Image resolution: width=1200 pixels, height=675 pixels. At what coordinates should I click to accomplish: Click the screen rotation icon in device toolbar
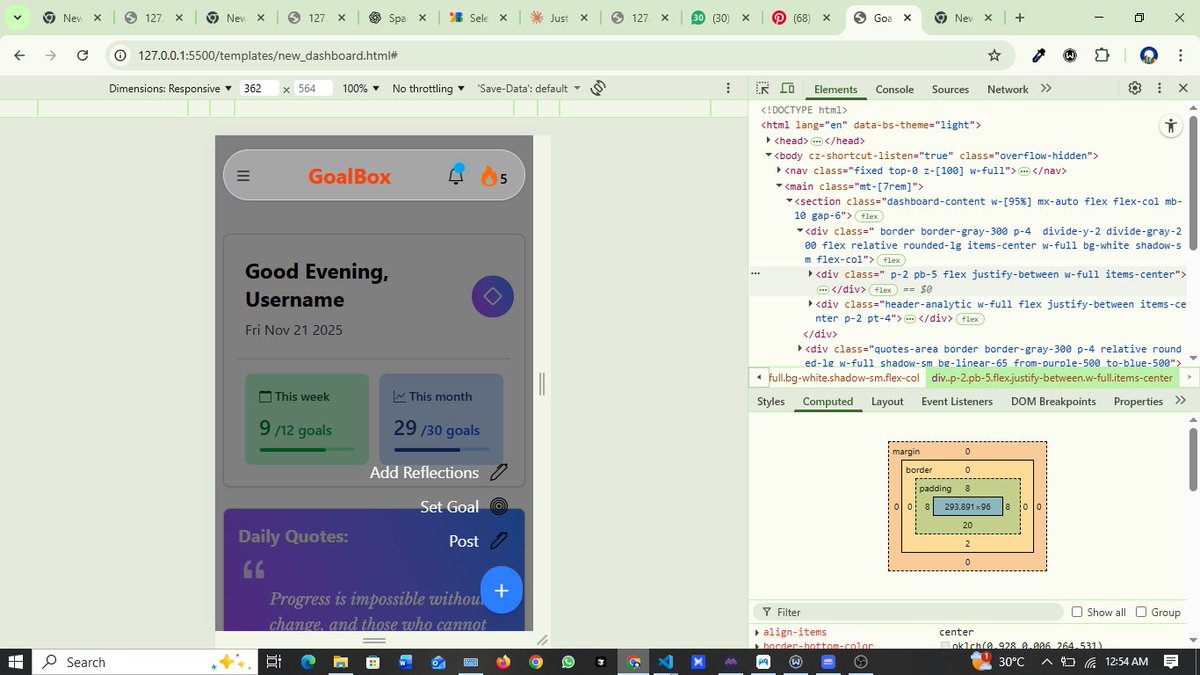tap(598, 88)
